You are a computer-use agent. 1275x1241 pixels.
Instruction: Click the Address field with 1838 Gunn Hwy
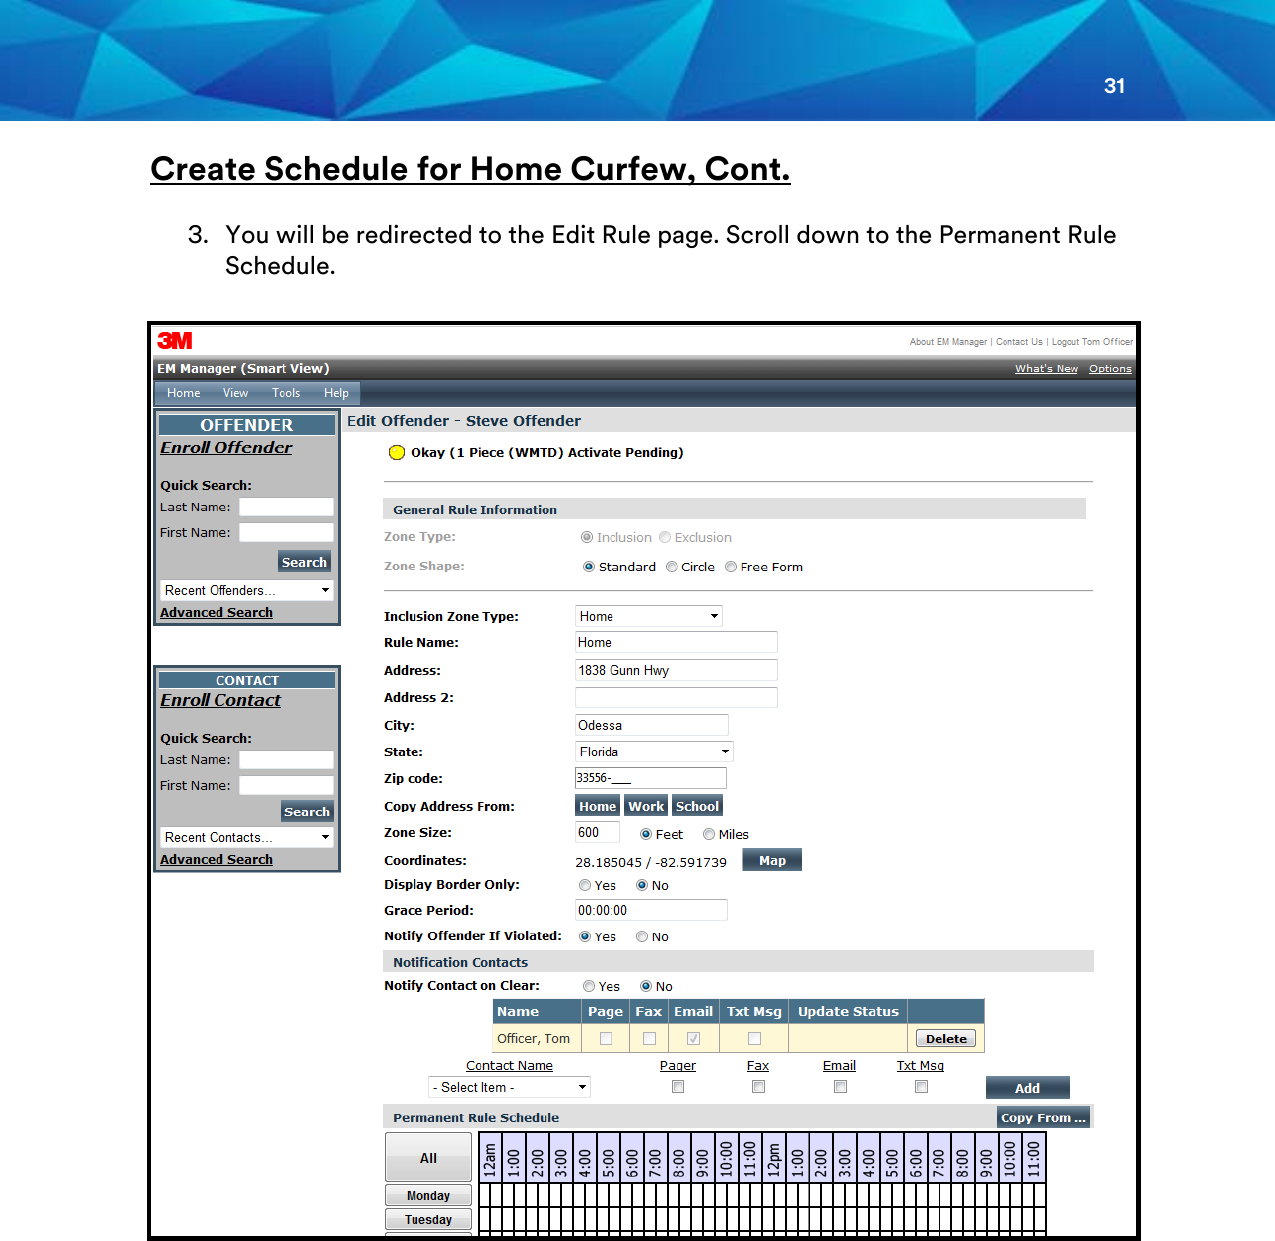click(x=676, y=670)
